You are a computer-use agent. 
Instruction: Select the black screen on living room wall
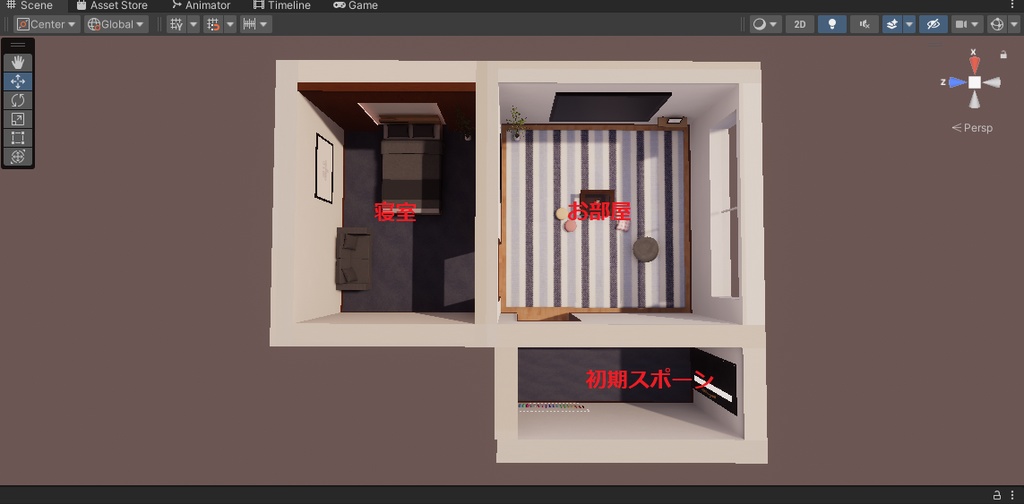tap(610, 107)
